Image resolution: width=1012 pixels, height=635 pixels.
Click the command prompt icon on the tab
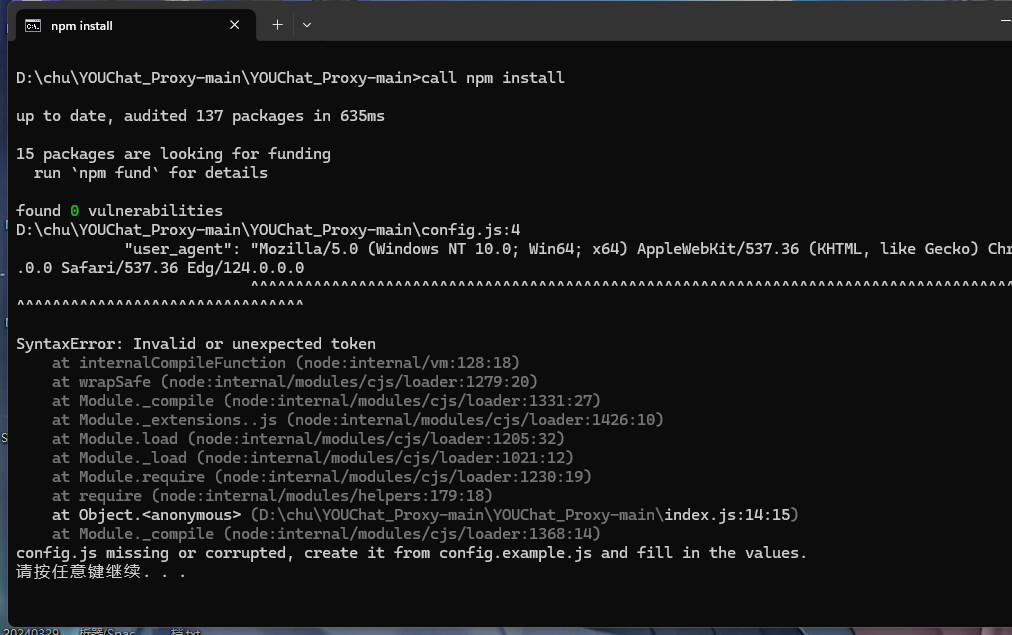(x=33, y=25)
